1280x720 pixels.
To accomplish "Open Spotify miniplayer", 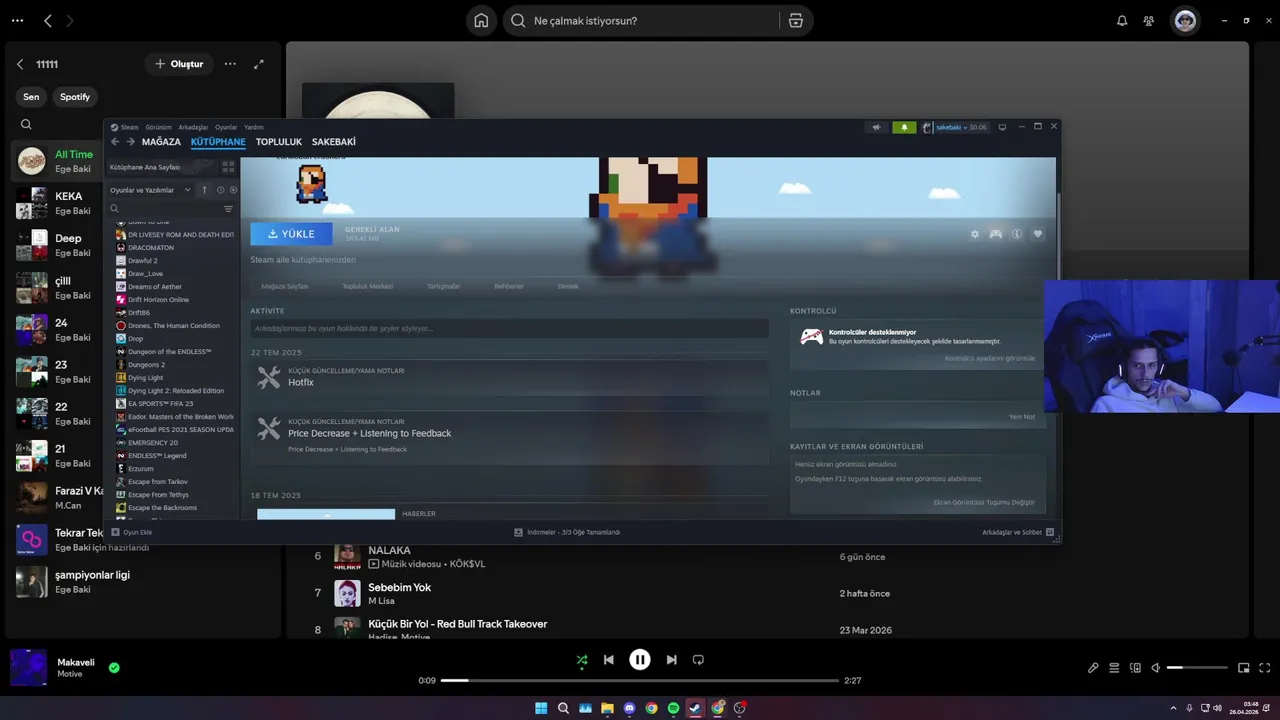I will pos(1244,667).
